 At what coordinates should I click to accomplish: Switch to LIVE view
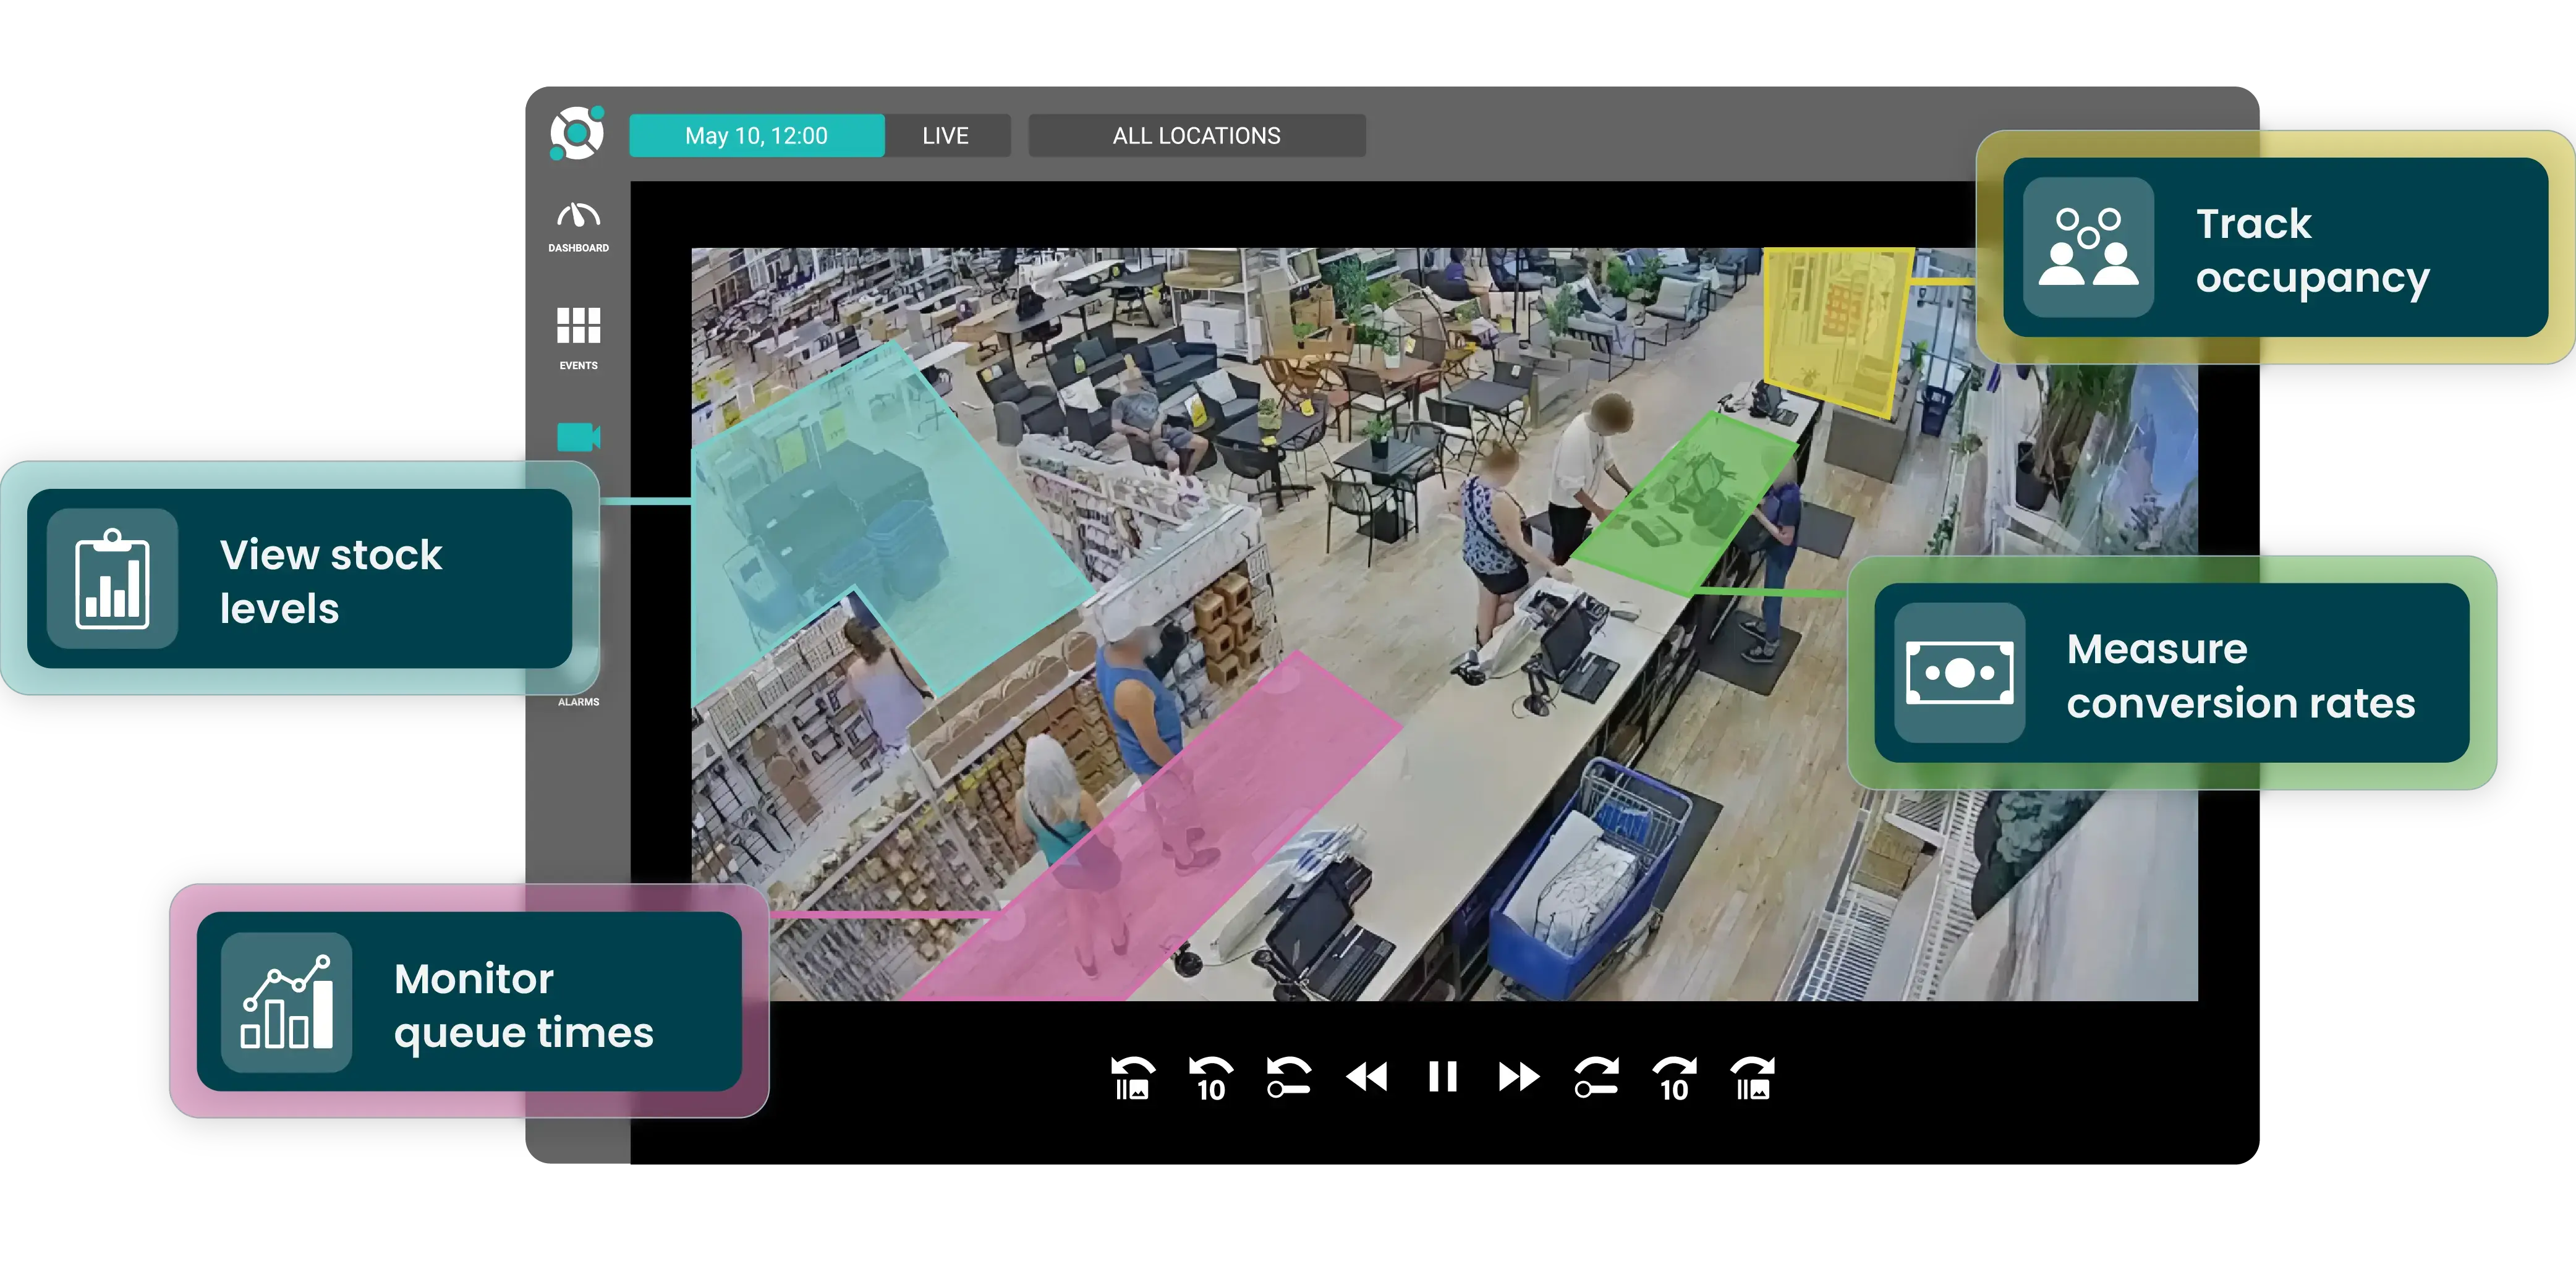tap(946, 135)
